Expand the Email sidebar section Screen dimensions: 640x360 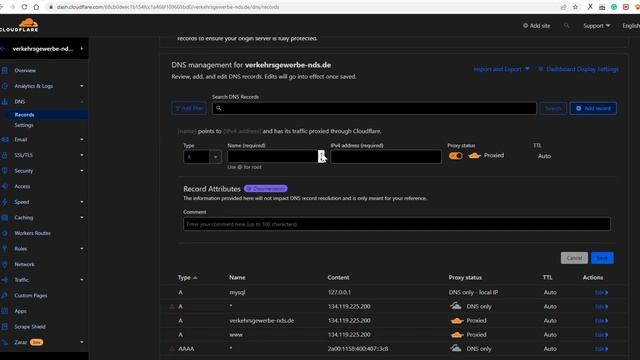[x=82, y=140]
